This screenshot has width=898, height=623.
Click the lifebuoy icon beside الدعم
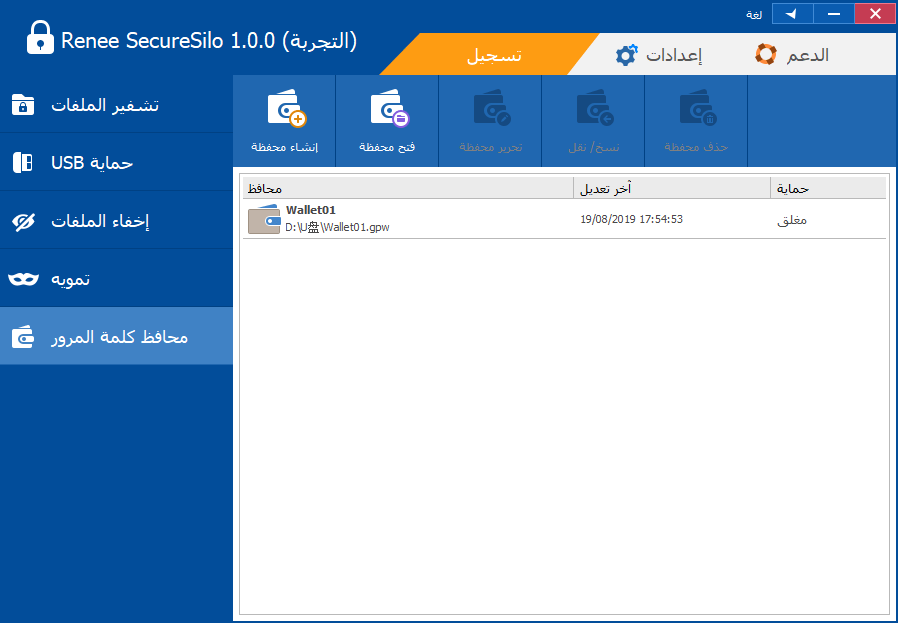pos(766,54)
